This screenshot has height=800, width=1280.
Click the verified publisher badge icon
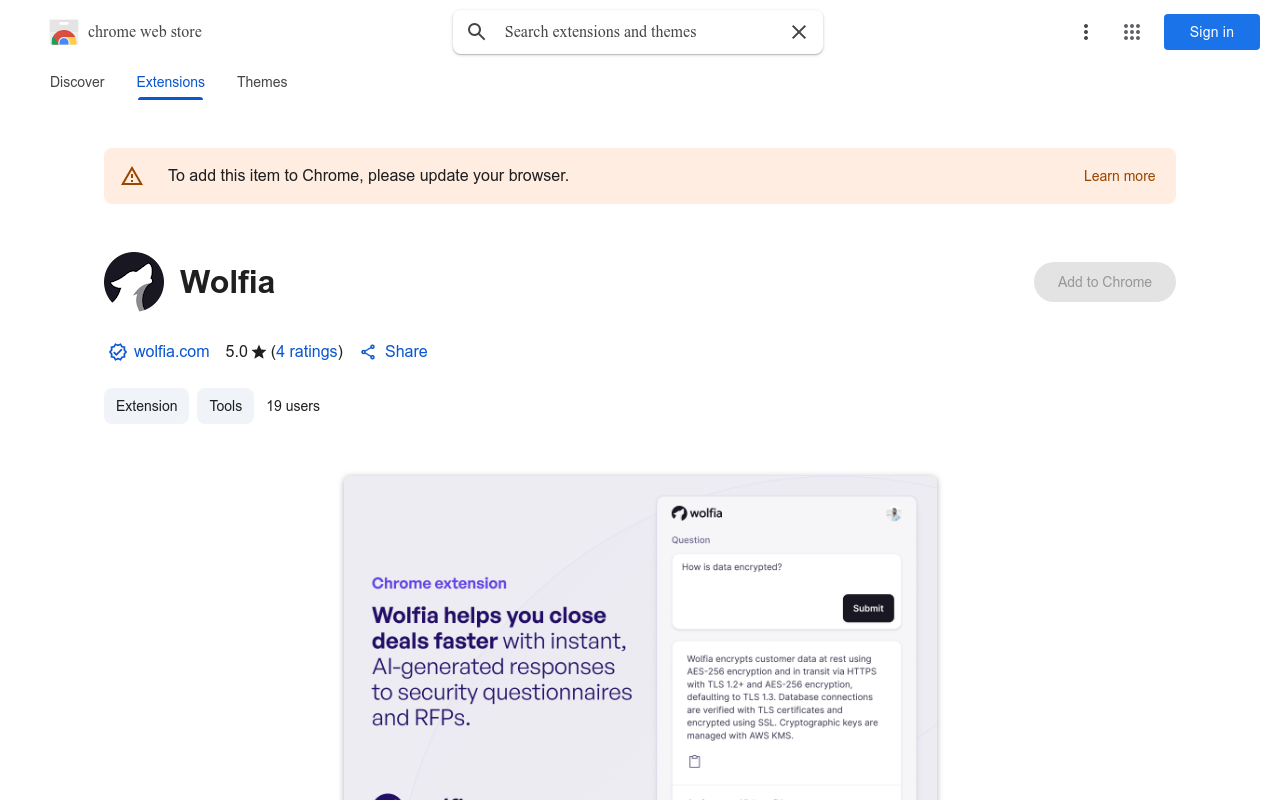(x=118, y=352)
